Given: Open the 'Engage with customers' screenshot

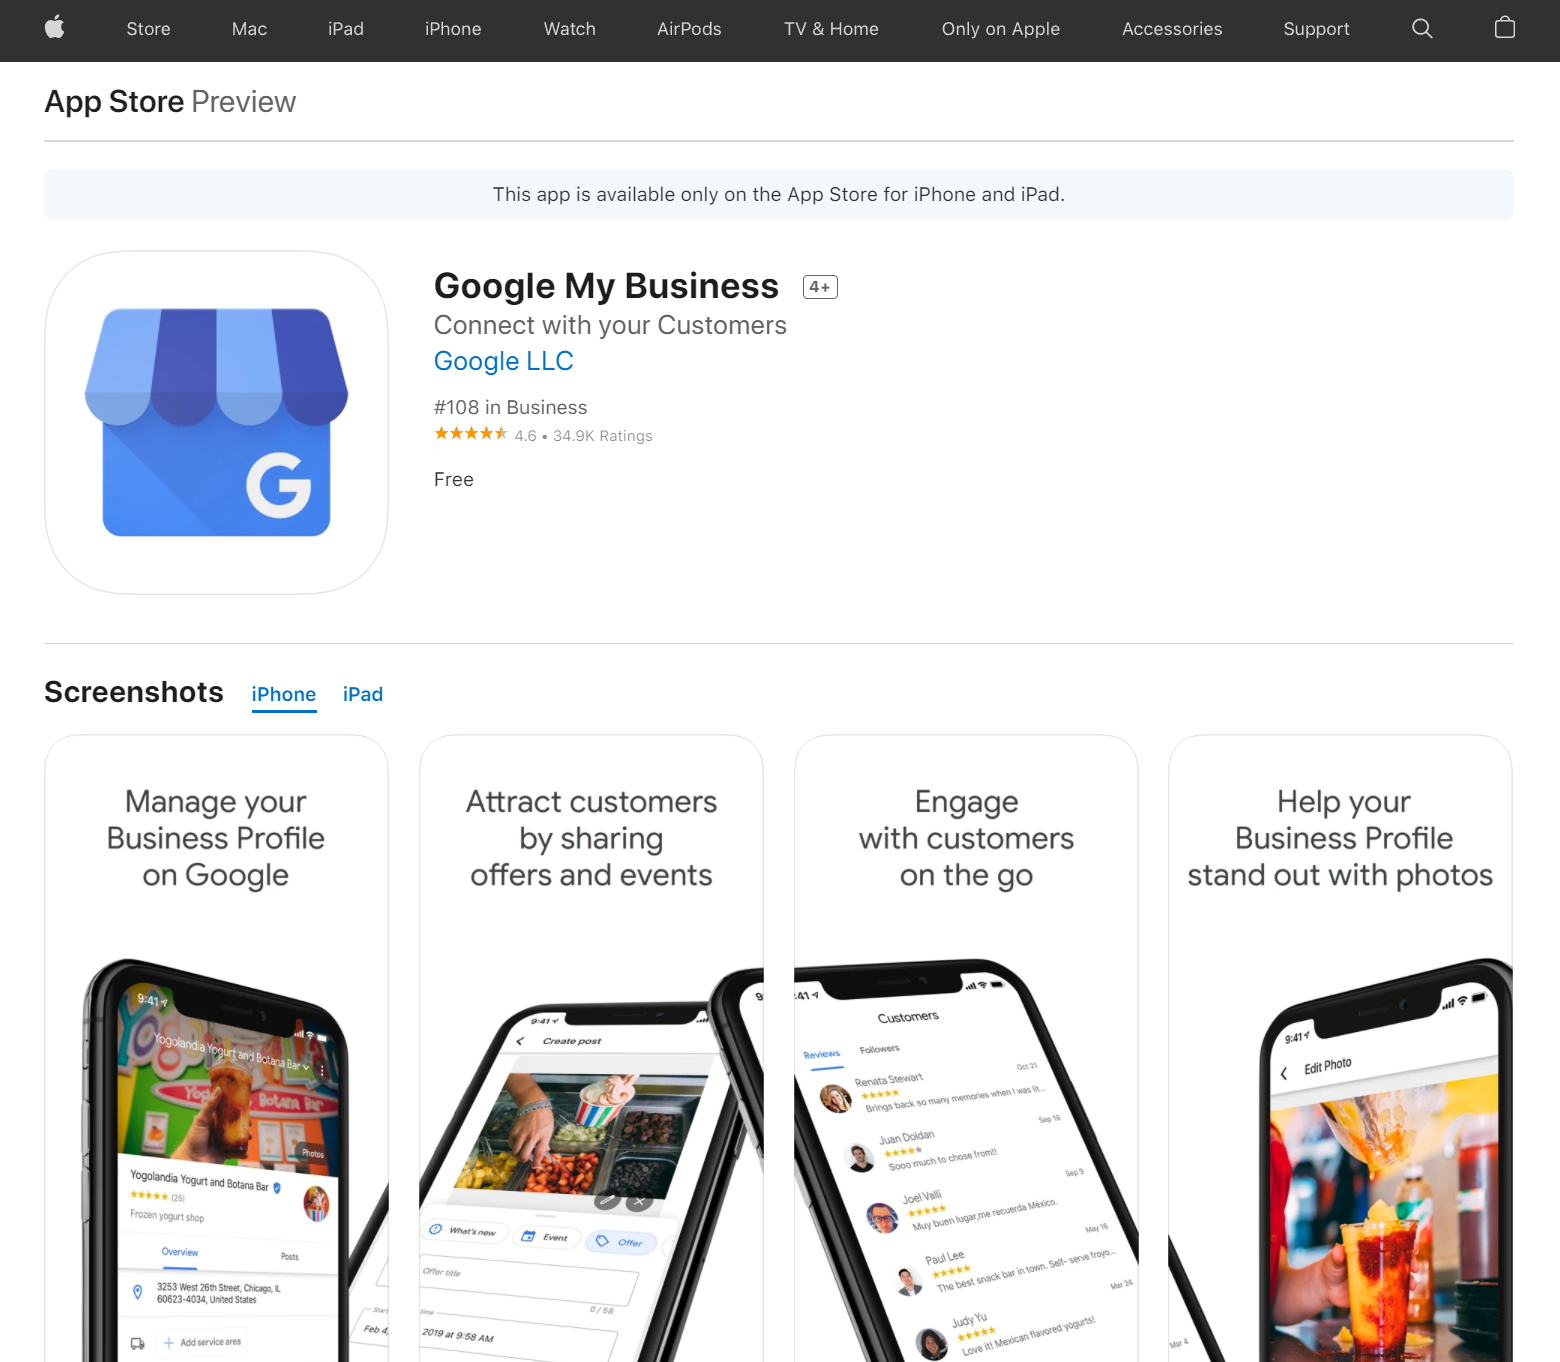Looking at the screenshot, I should [x=966, y=1048].
